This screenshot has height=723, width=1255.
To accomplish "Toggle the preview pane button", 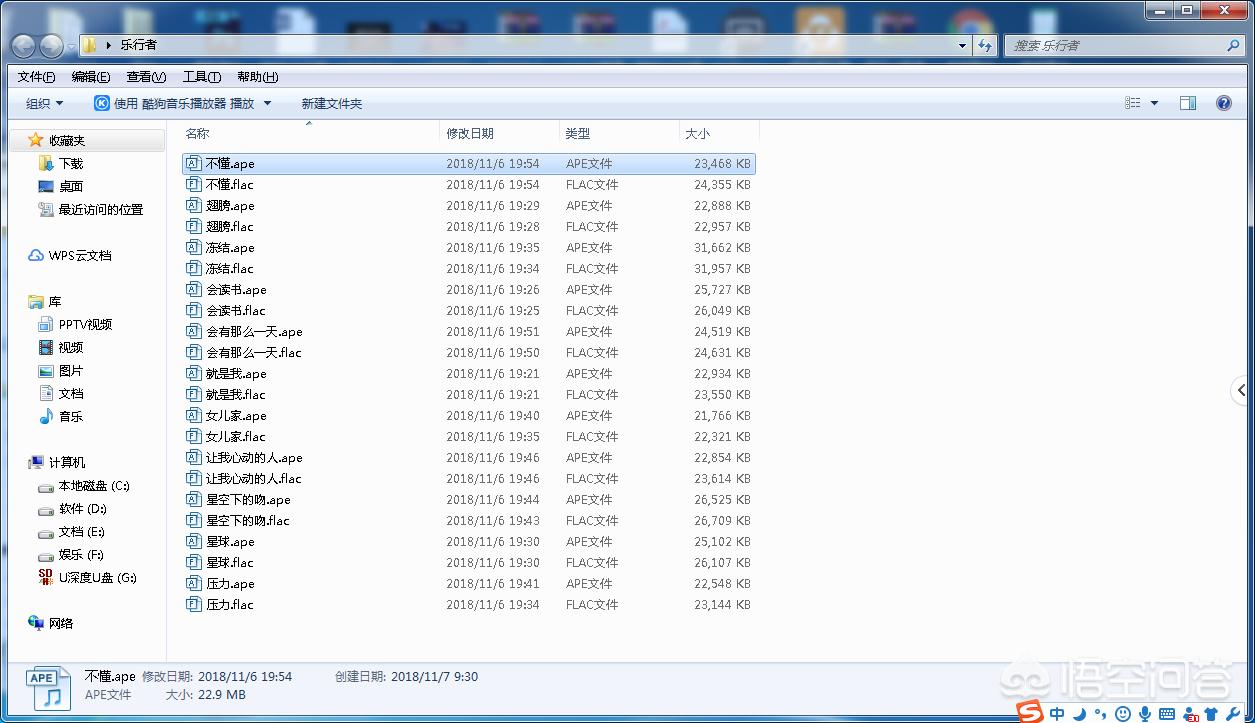I will tap(1188, 103).
